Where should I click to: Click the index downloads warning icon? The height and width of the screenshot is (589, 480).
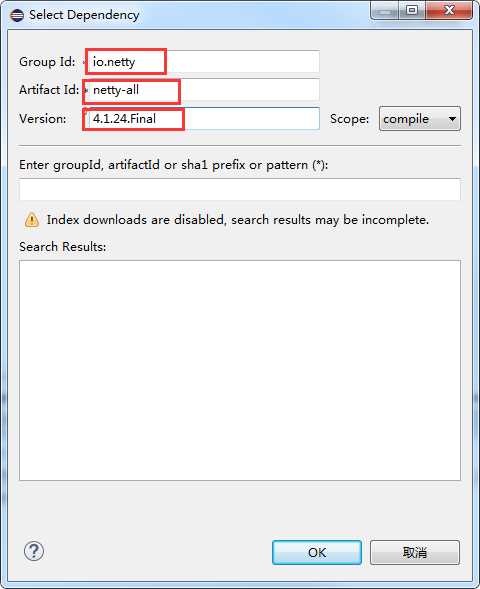pyautogui.click(x=32, y=220)
